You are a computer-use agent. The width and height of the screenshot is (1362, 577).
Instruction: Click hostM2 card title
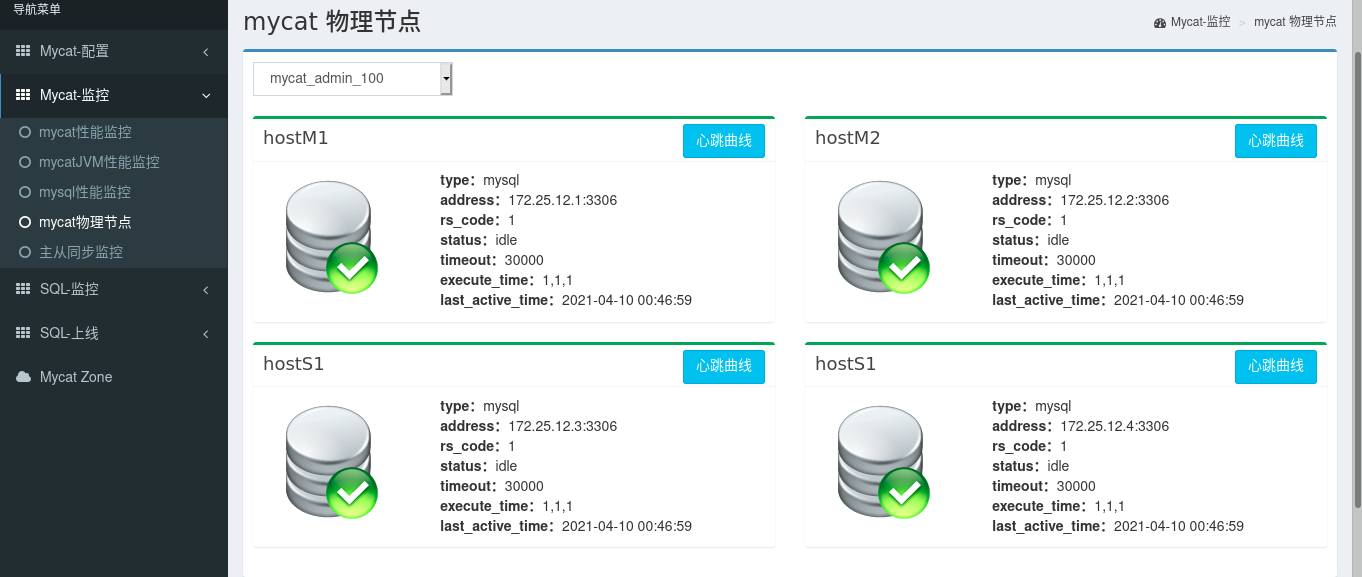click(x=848, y=138)
